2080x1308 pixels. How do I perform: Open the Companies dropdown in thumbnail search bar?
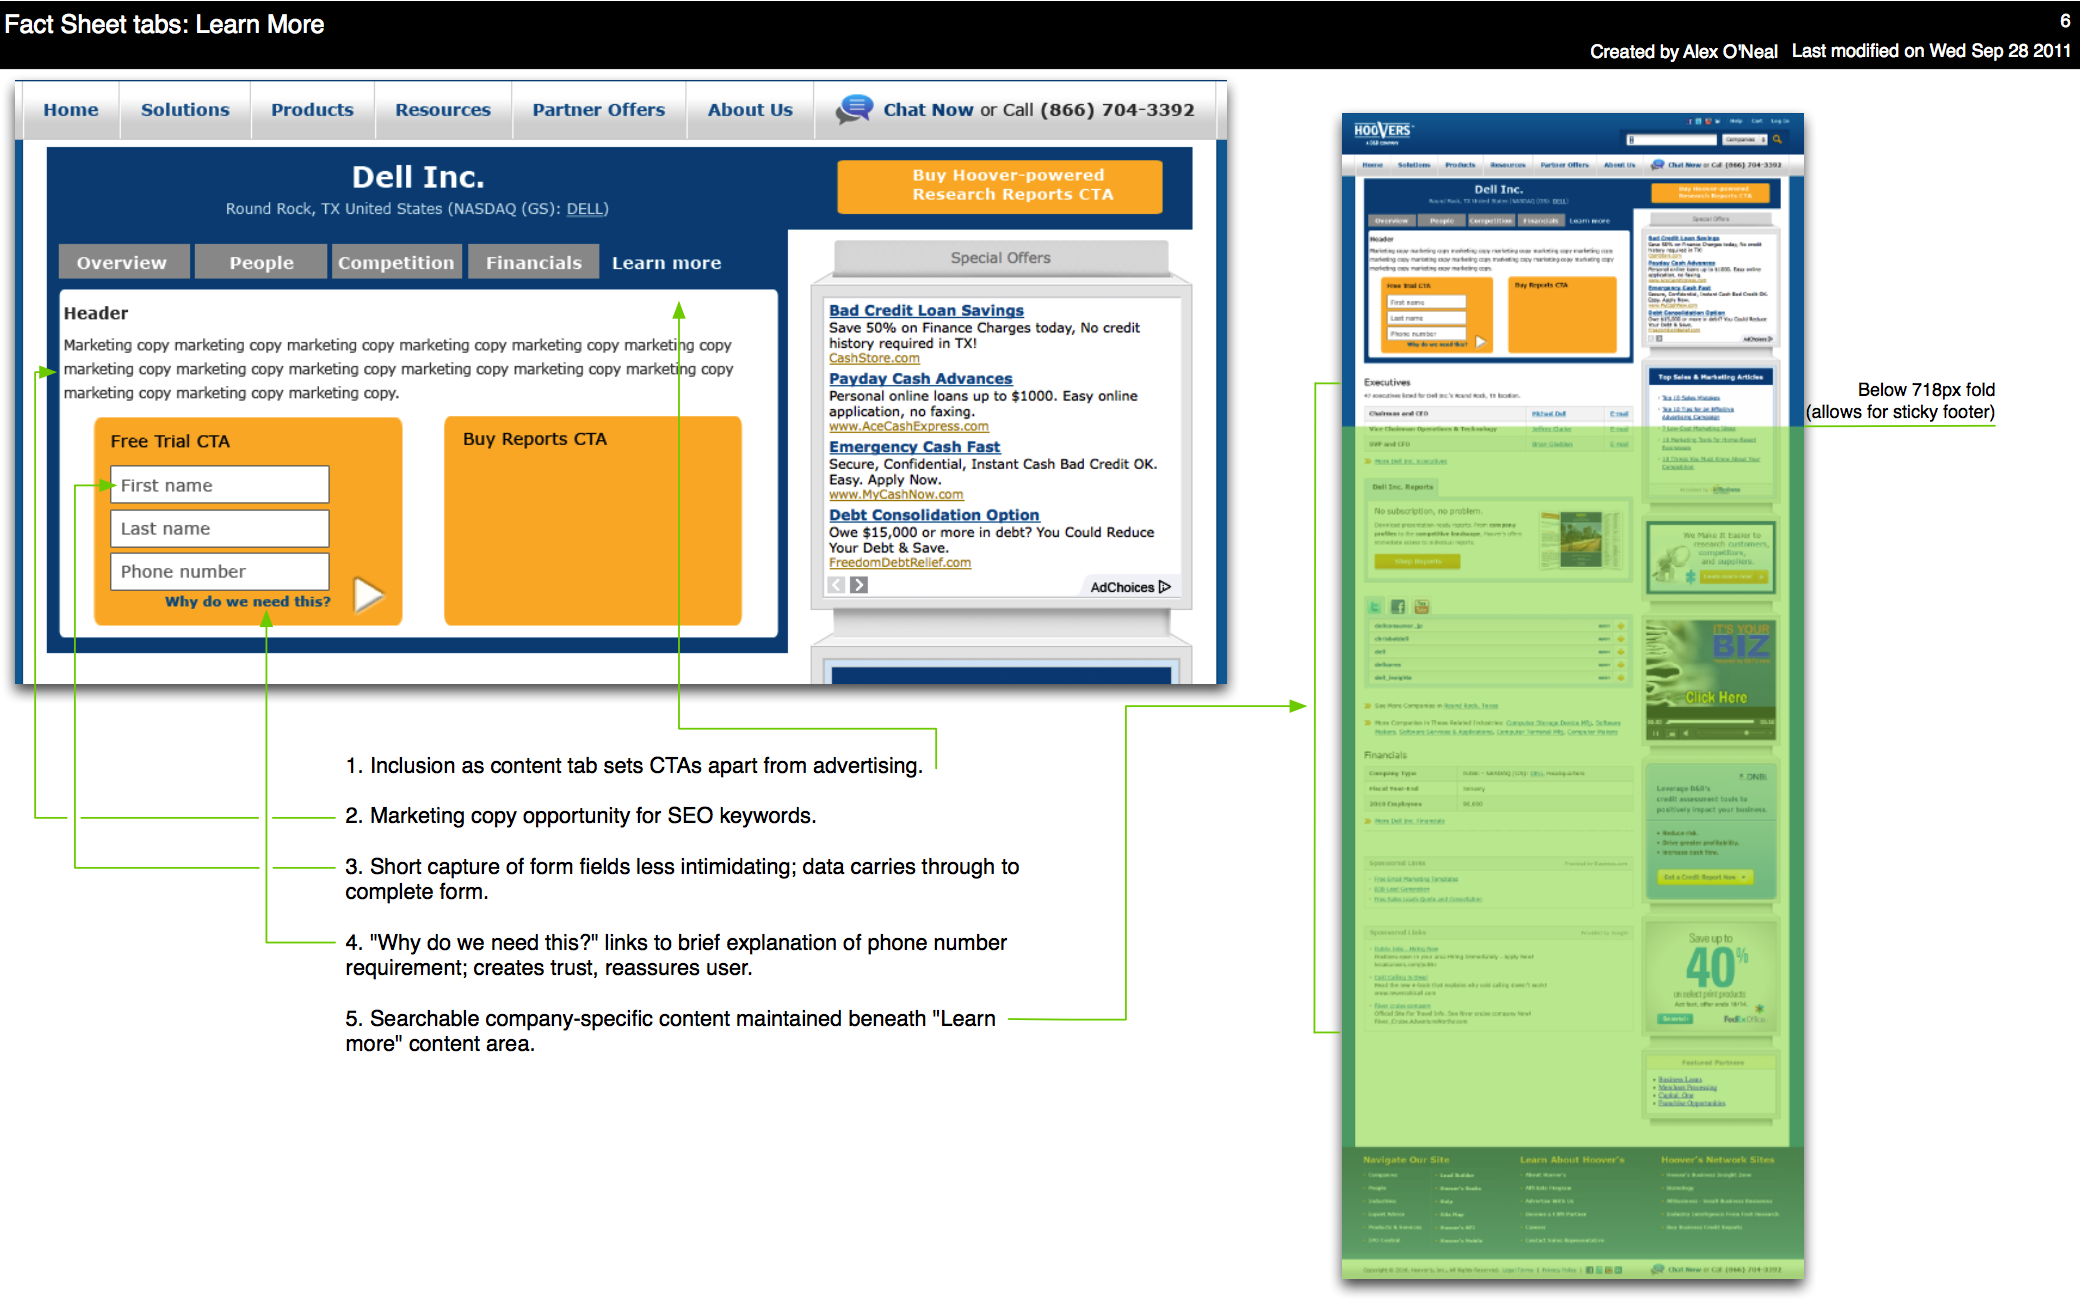[1744, 139]
